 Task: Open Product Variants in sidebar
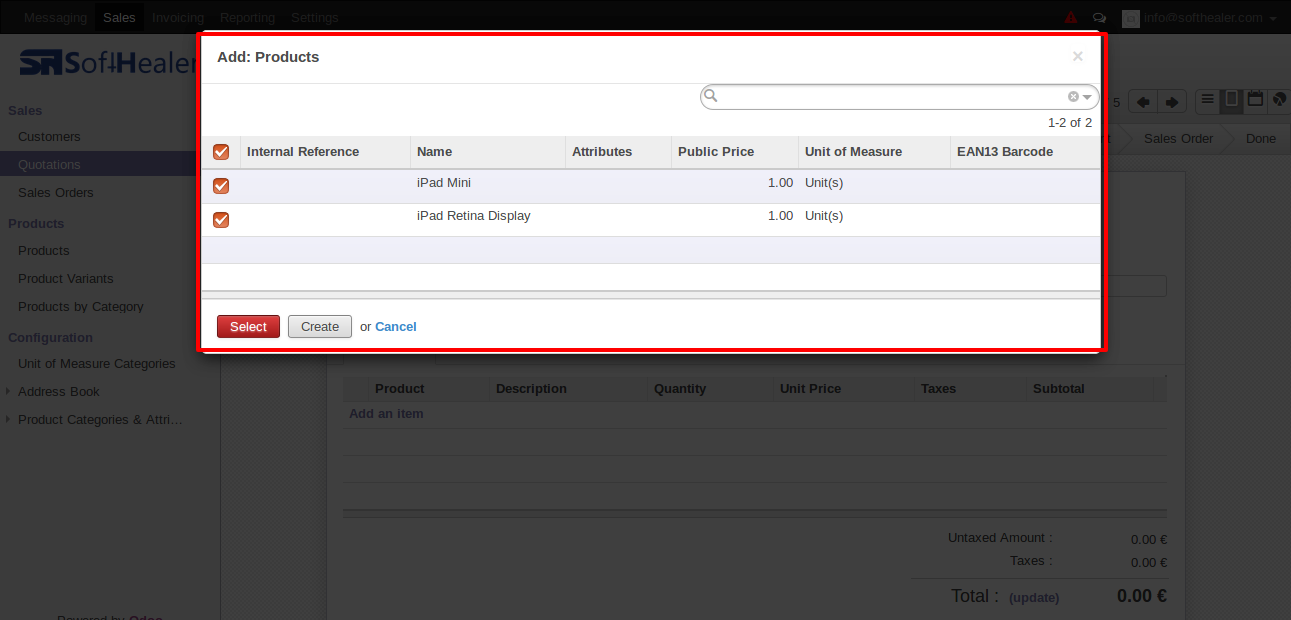point(66,279)
